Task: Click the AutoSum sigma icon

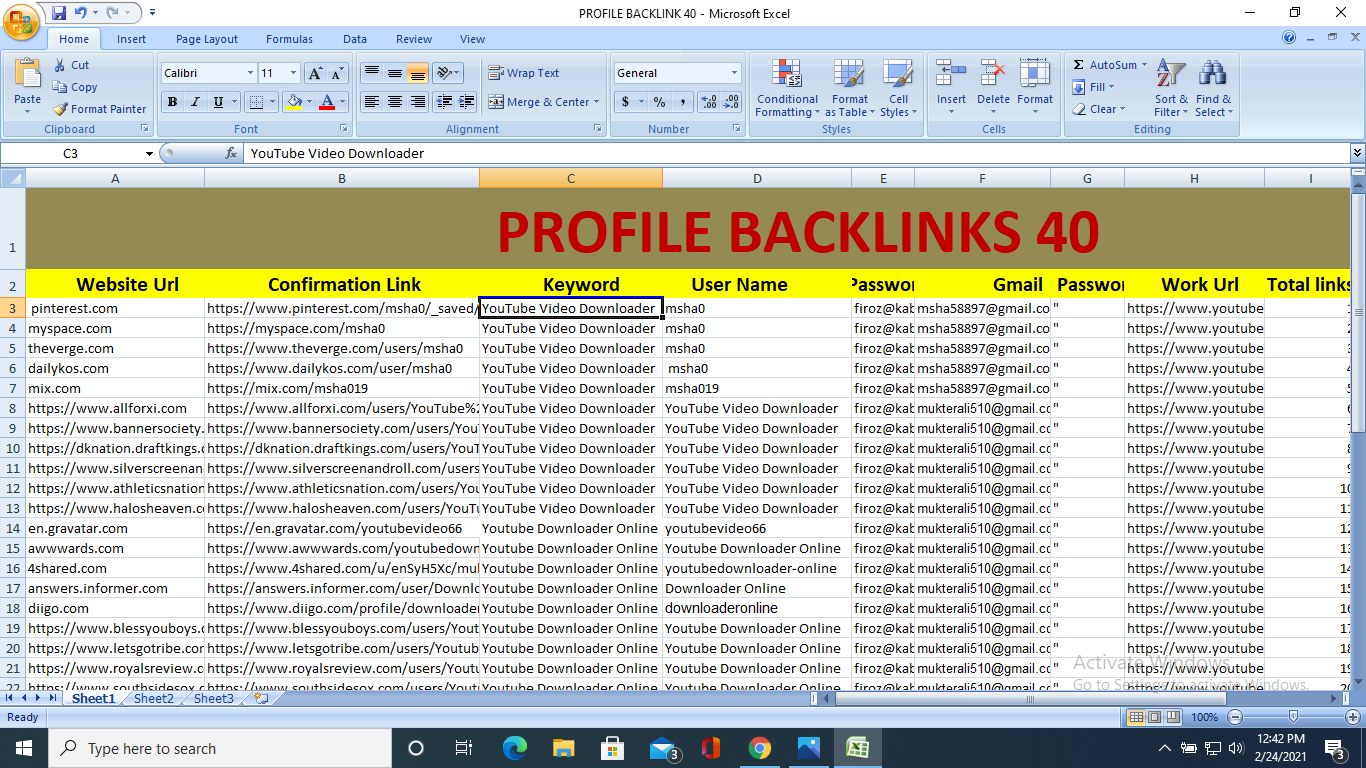Action: 1078,65
